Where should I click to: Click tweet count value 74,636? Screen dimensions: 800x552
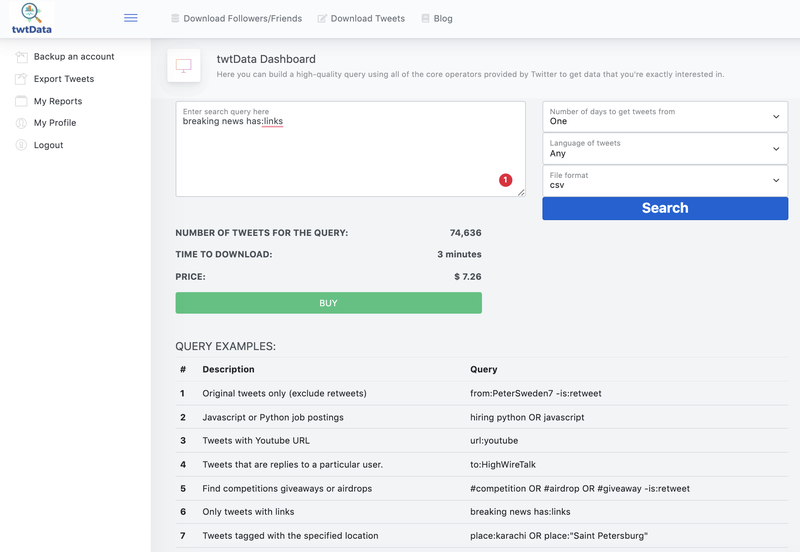pos(465,233)
